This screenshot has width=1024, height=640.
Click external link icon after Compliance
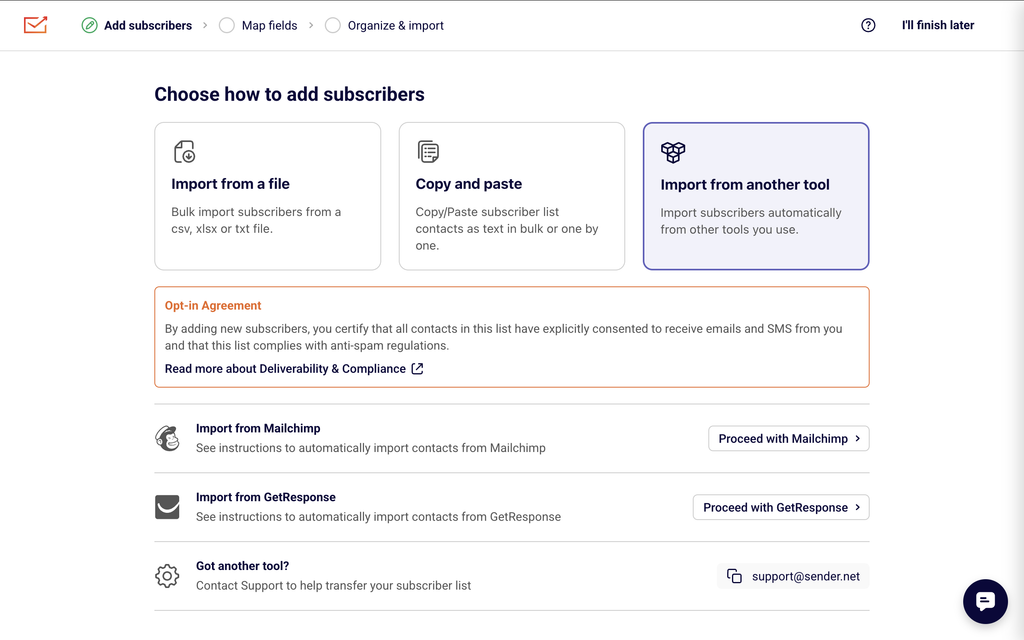click(x=417, y=369)
